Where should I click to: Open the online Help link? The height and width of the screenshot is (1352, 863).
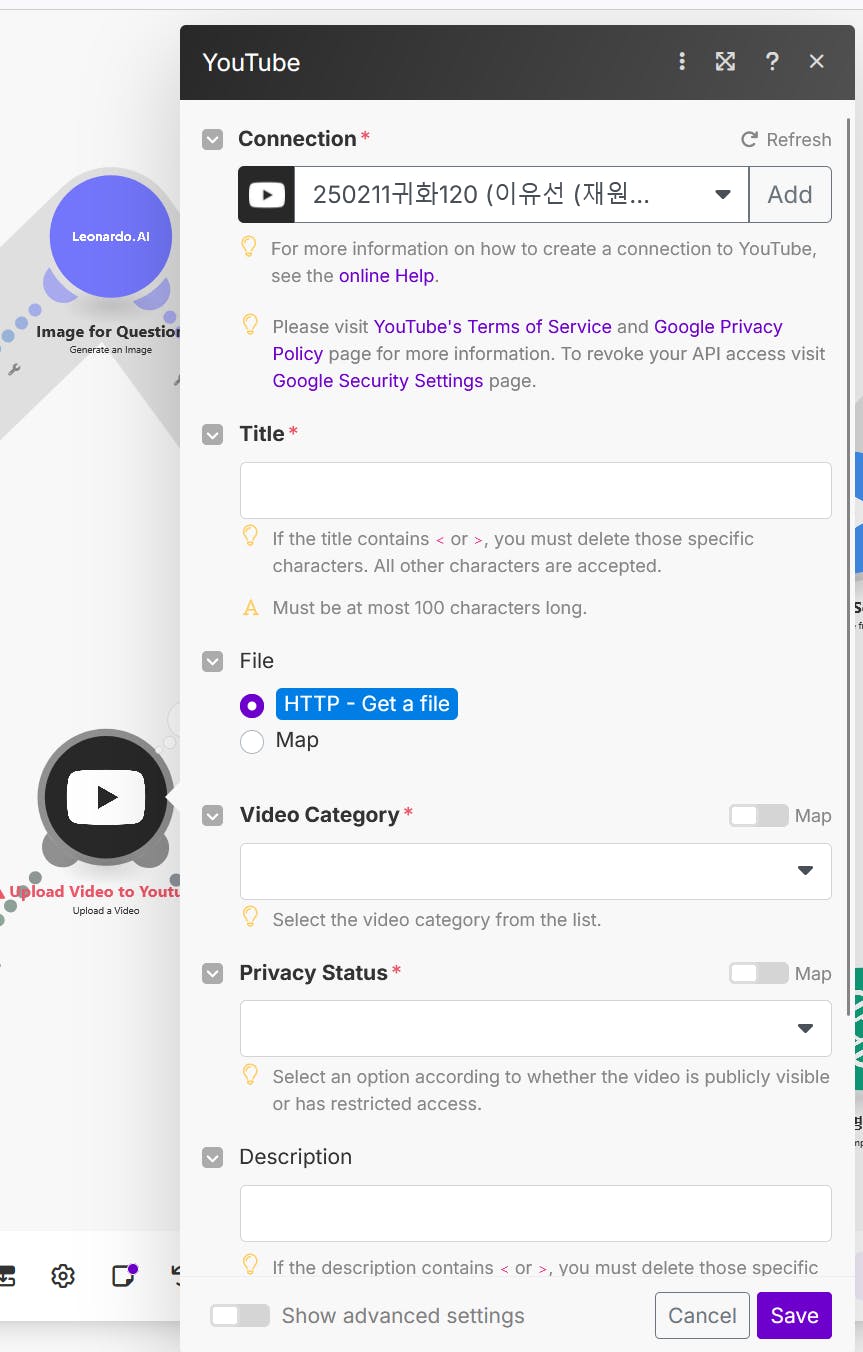pyautogui.click(x=386, y=275)
